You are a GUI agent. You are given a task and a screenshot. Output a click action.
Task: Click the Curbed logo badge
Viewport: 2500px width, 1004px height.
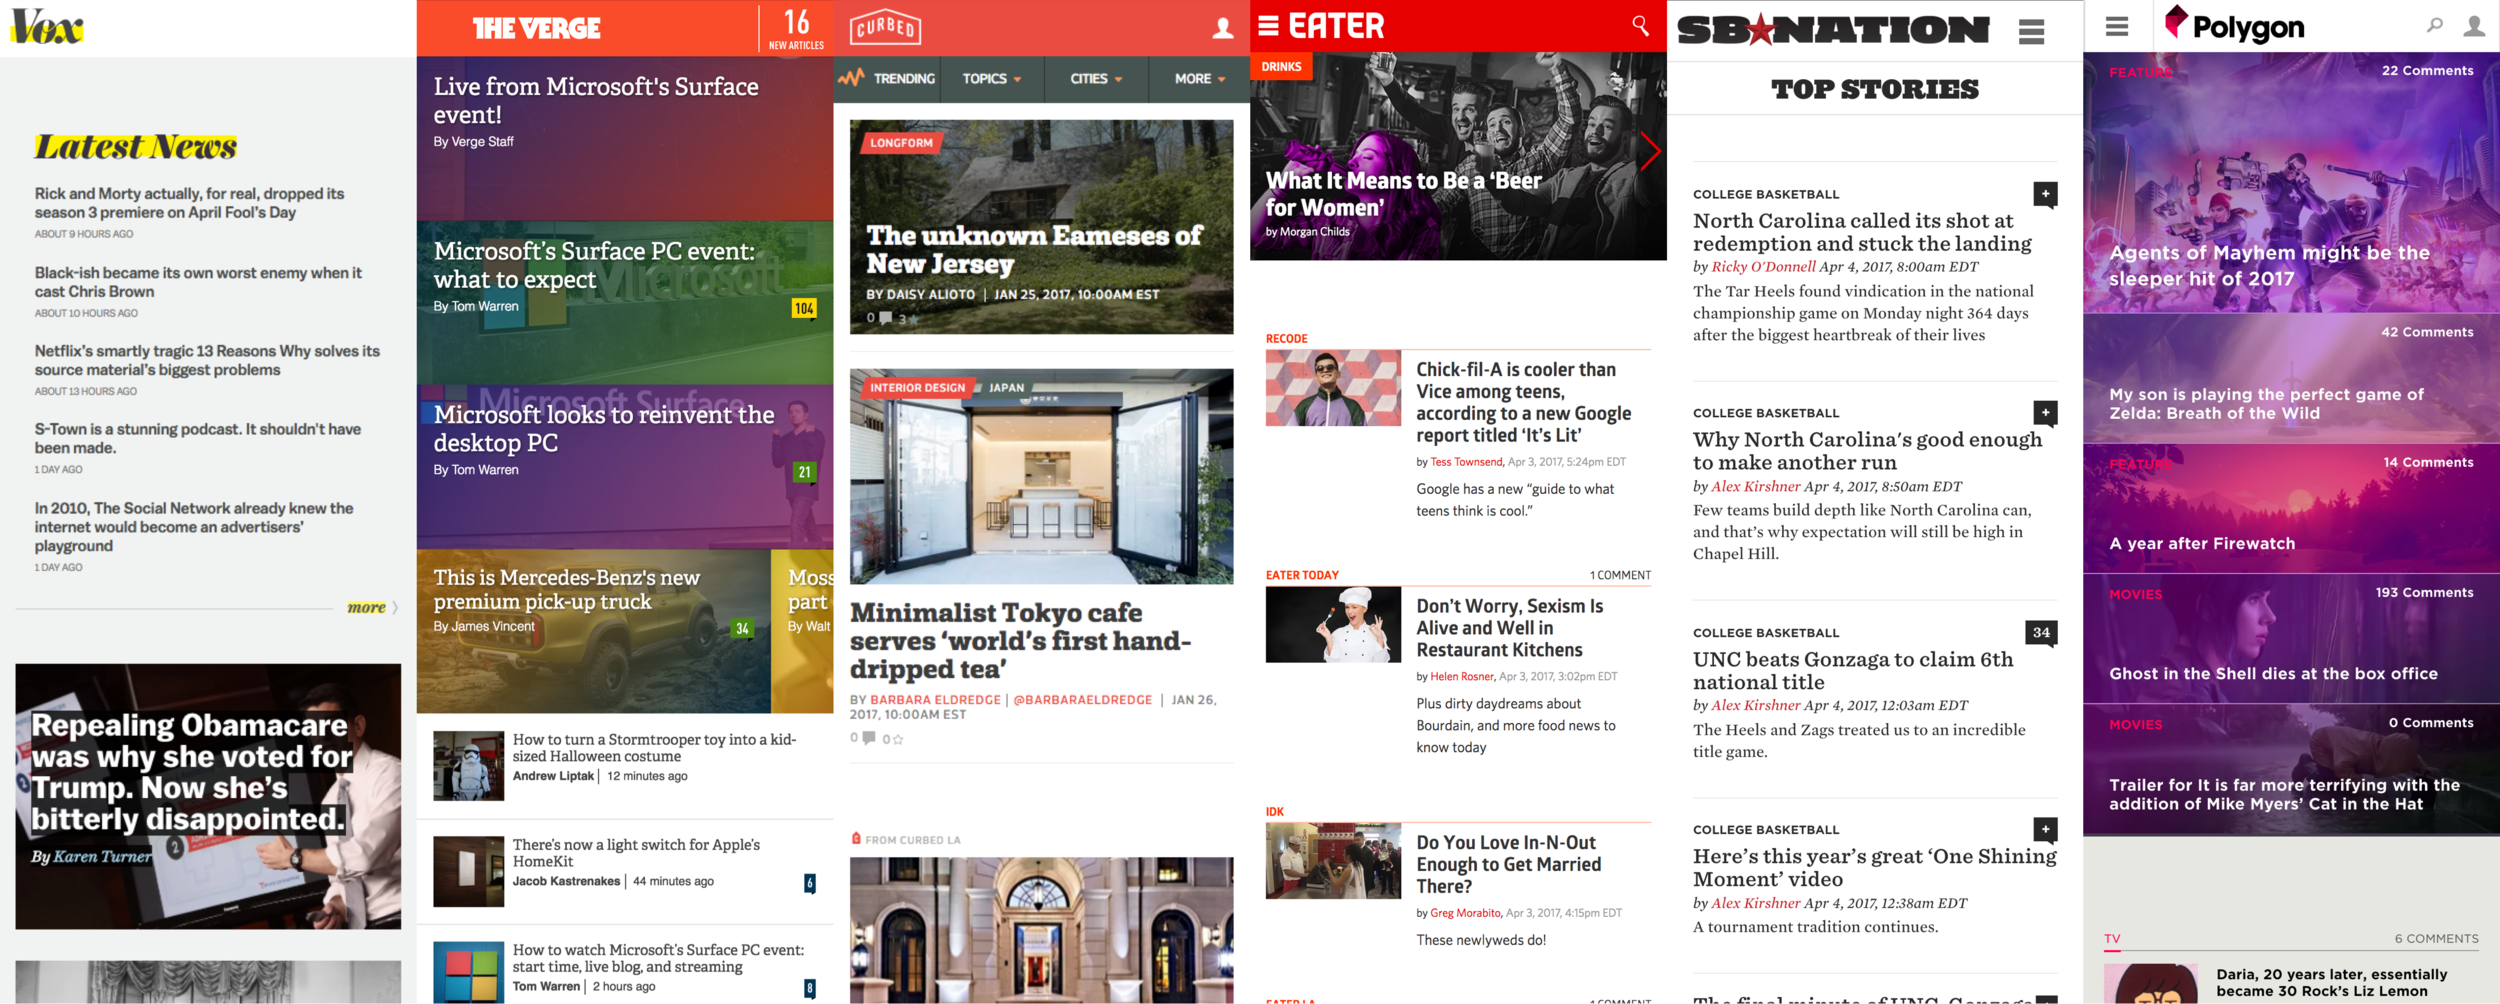tap(885, 28)
